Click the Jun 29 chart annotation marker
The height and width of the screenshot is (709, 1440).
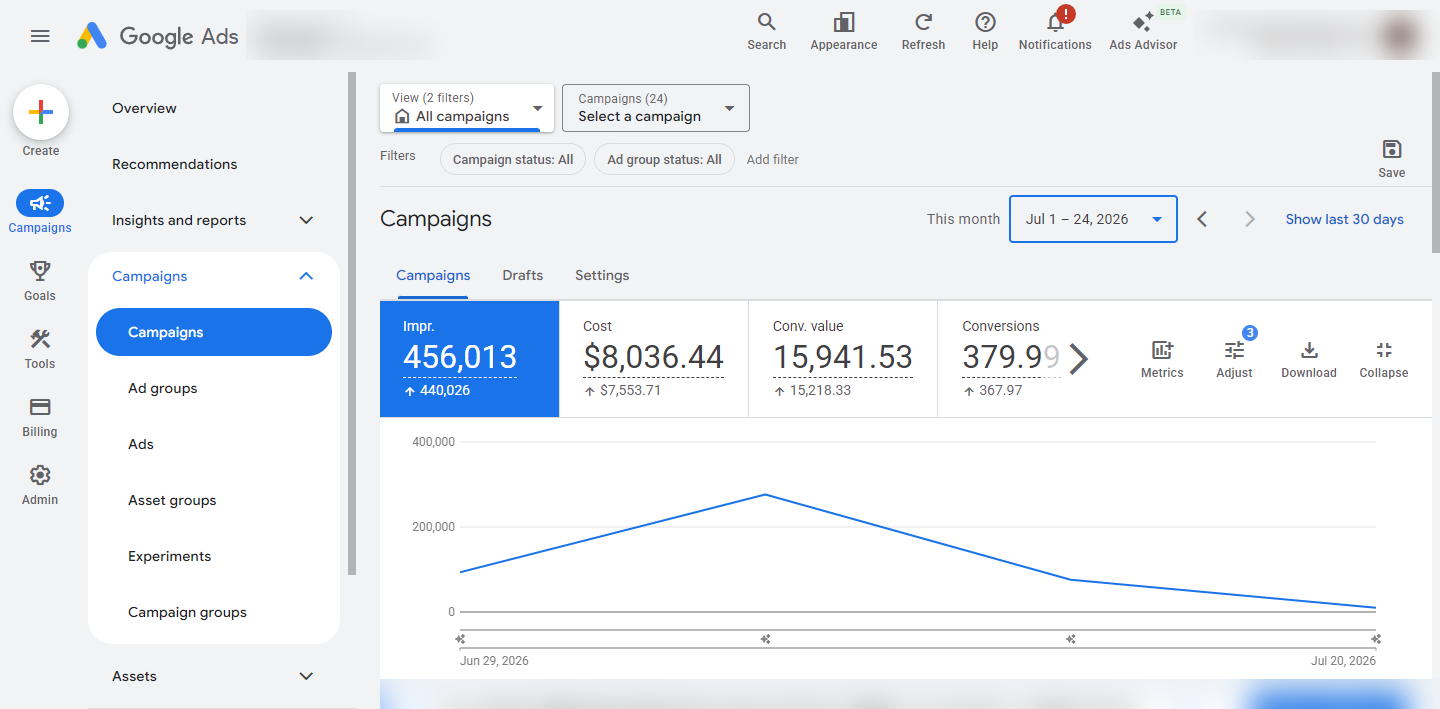(x=460, y=639)
